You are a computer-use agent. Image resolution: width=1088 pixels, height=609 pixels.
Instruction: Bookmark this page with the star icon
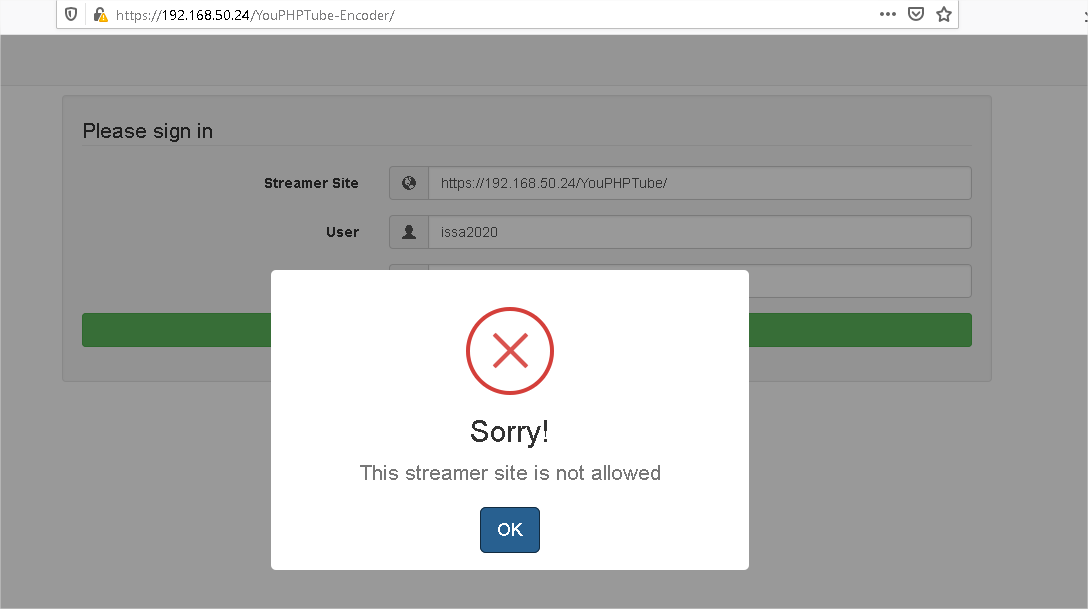pos(943,14)
